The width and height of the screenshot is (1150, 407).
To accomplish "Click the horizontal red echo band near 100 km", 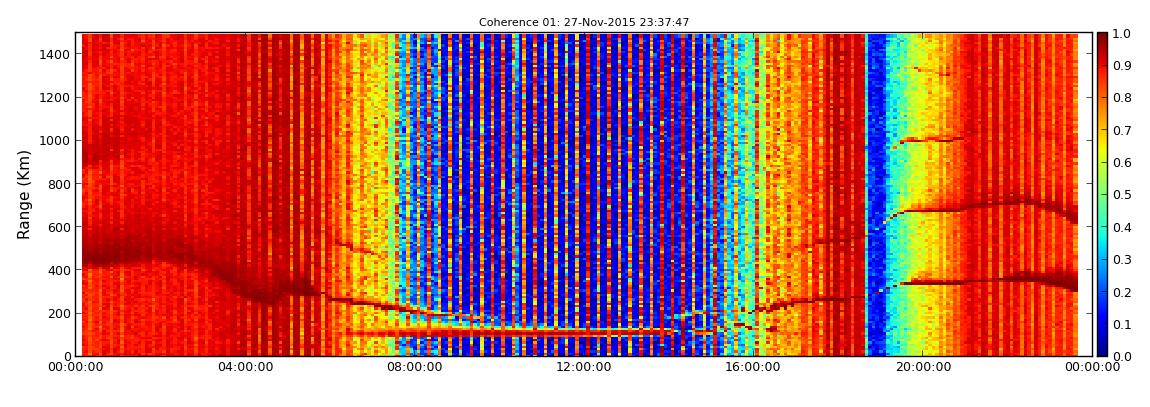I will (x=508, y=333).
